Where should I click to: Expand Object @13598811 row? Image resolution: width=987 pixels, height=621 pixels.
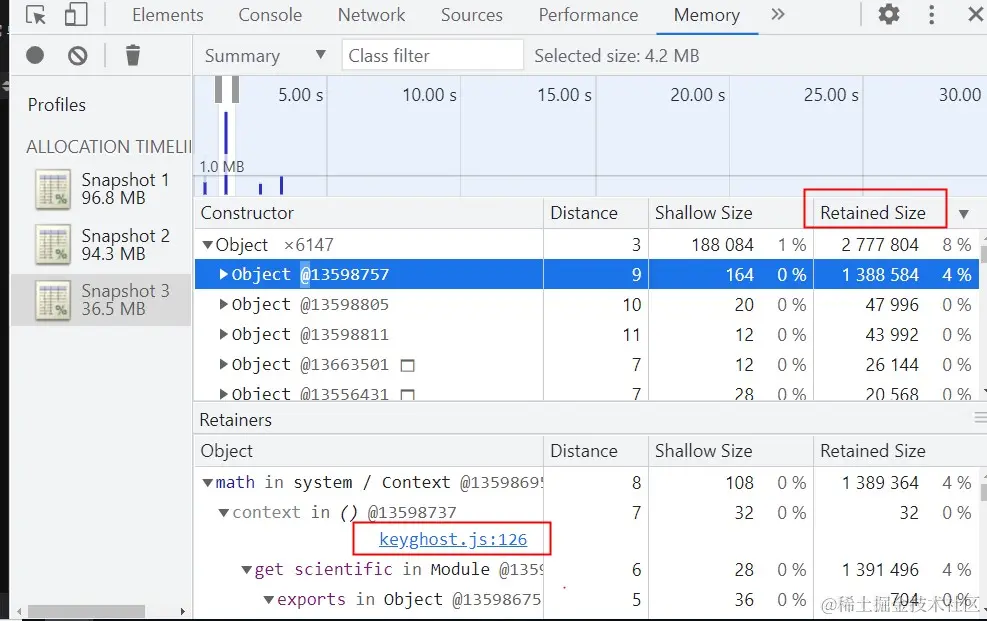coord(223,334)
